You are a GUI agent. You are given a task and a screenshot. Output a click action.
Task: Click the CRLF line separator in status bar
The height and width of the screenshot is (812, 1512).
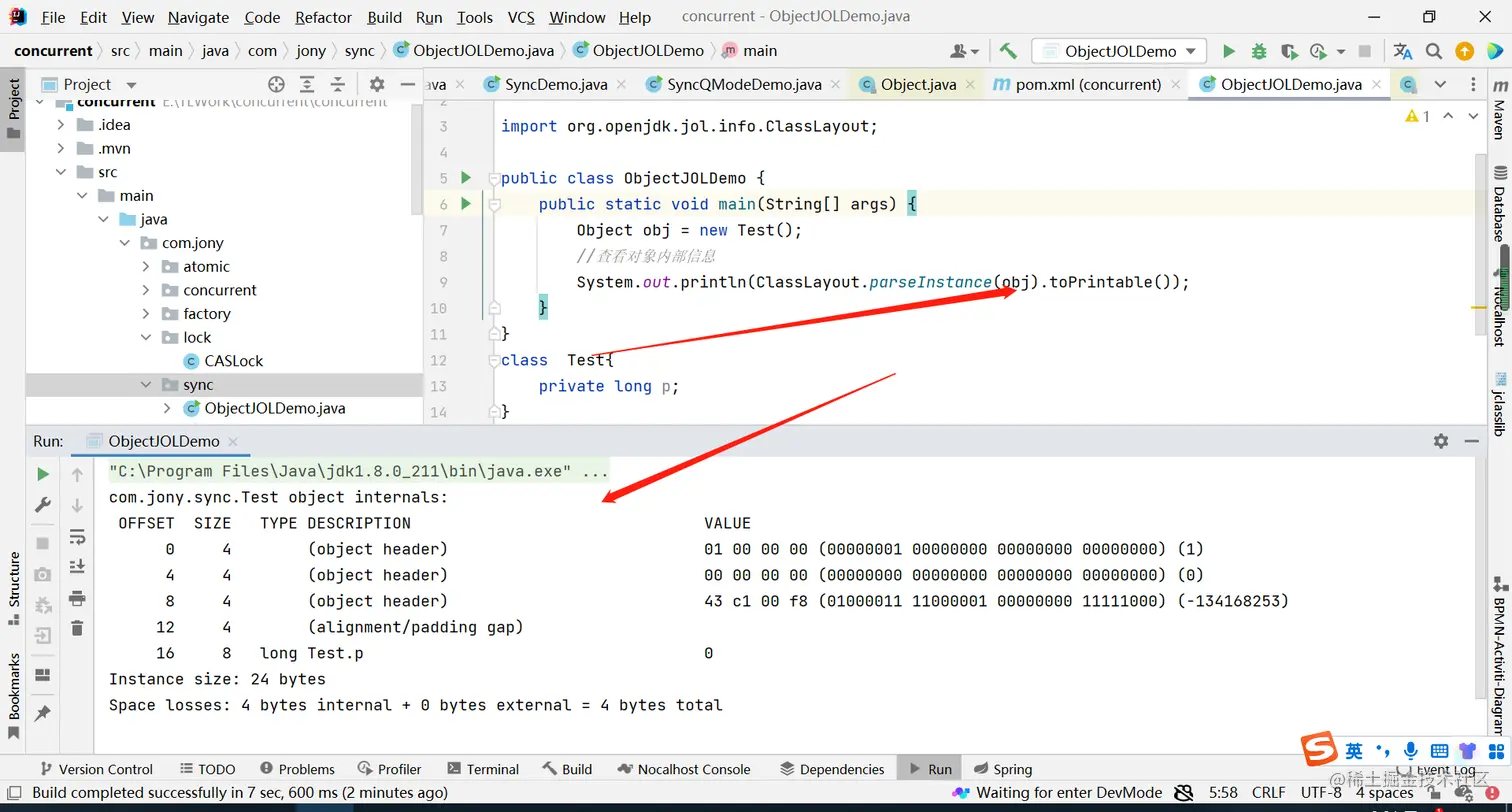pos(1268,793)
